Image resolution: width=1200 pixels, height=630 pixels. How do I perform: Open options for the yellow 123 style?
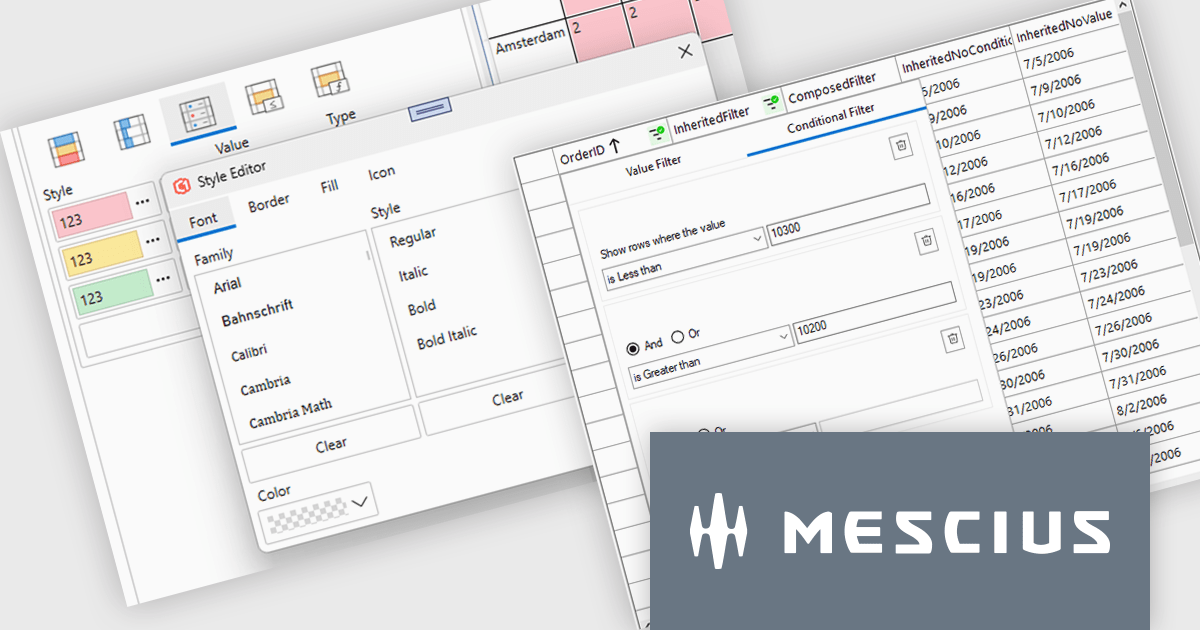pyautogui.click(x=153, y=240)
